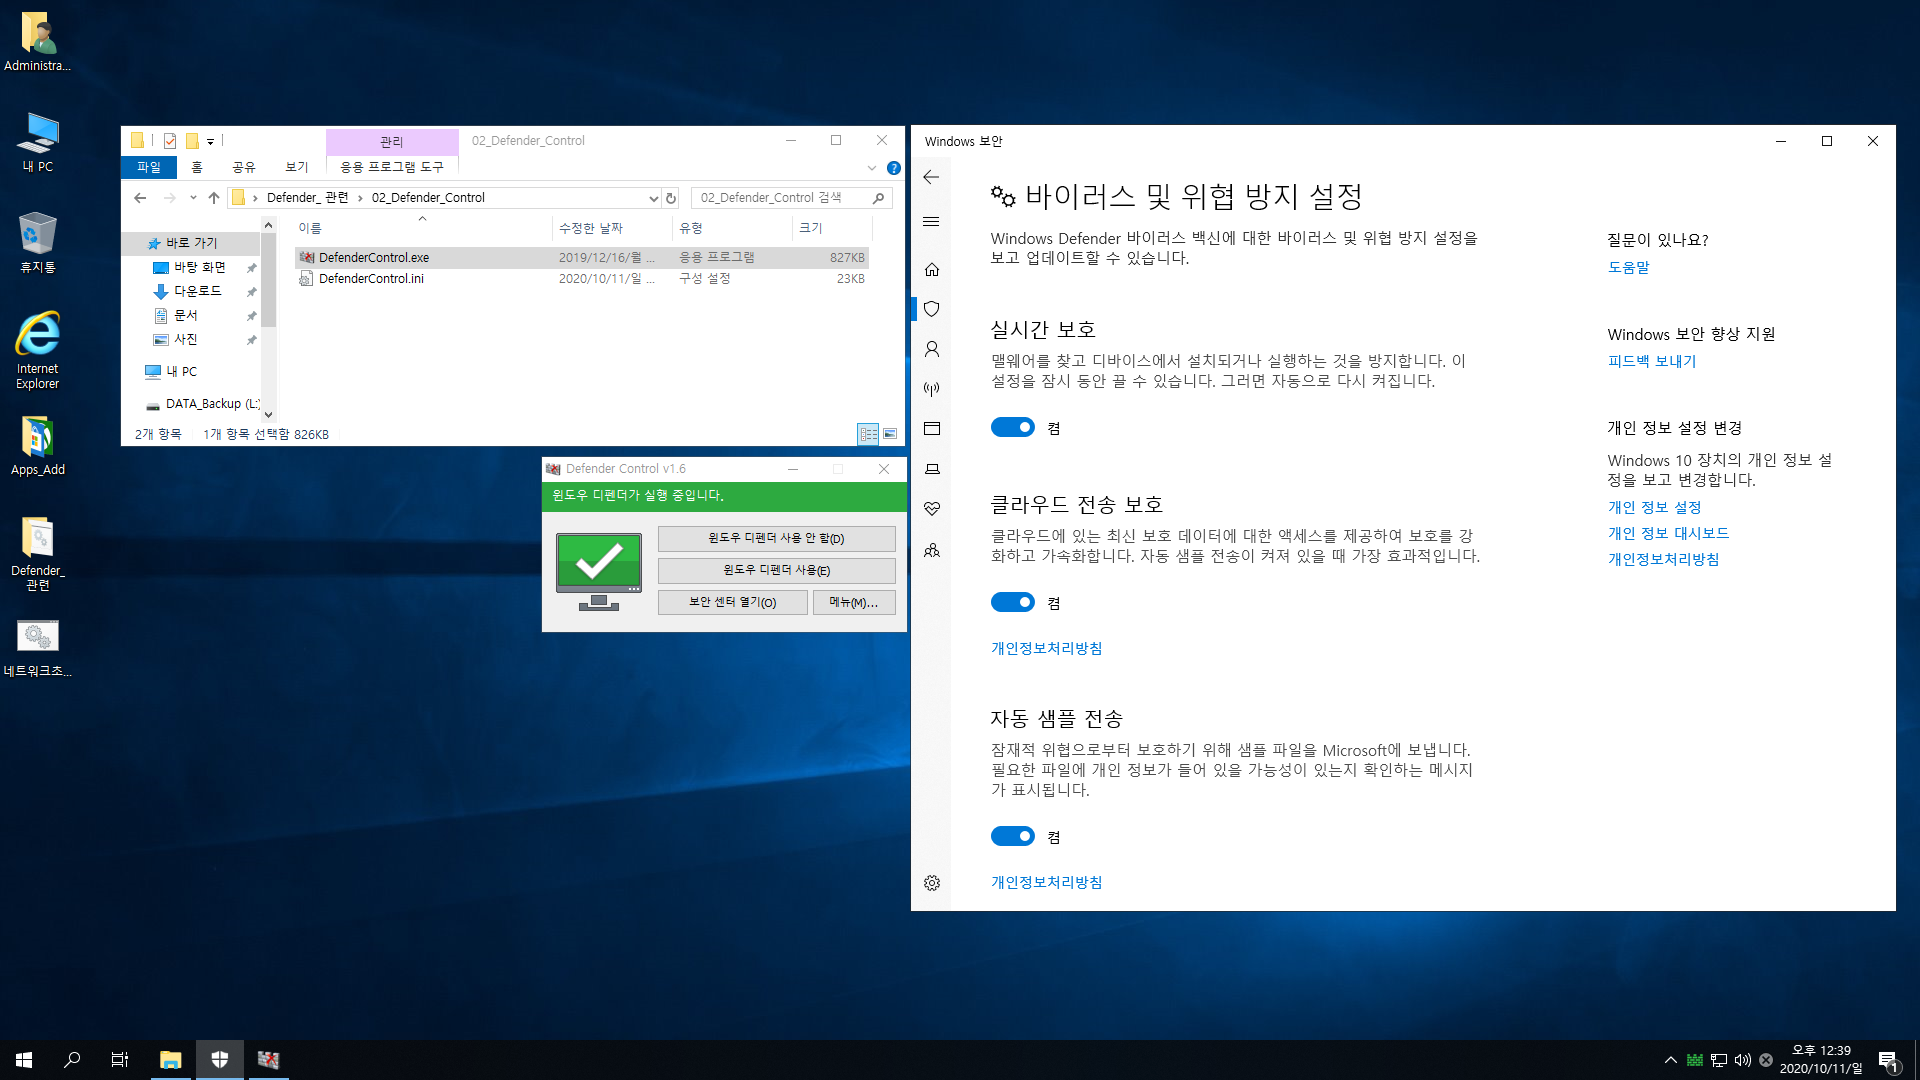This screenshot has height=1080, width=1920.
Task: Turn off 실시간 보호 toggle
Action: (x=1012, y=428)
